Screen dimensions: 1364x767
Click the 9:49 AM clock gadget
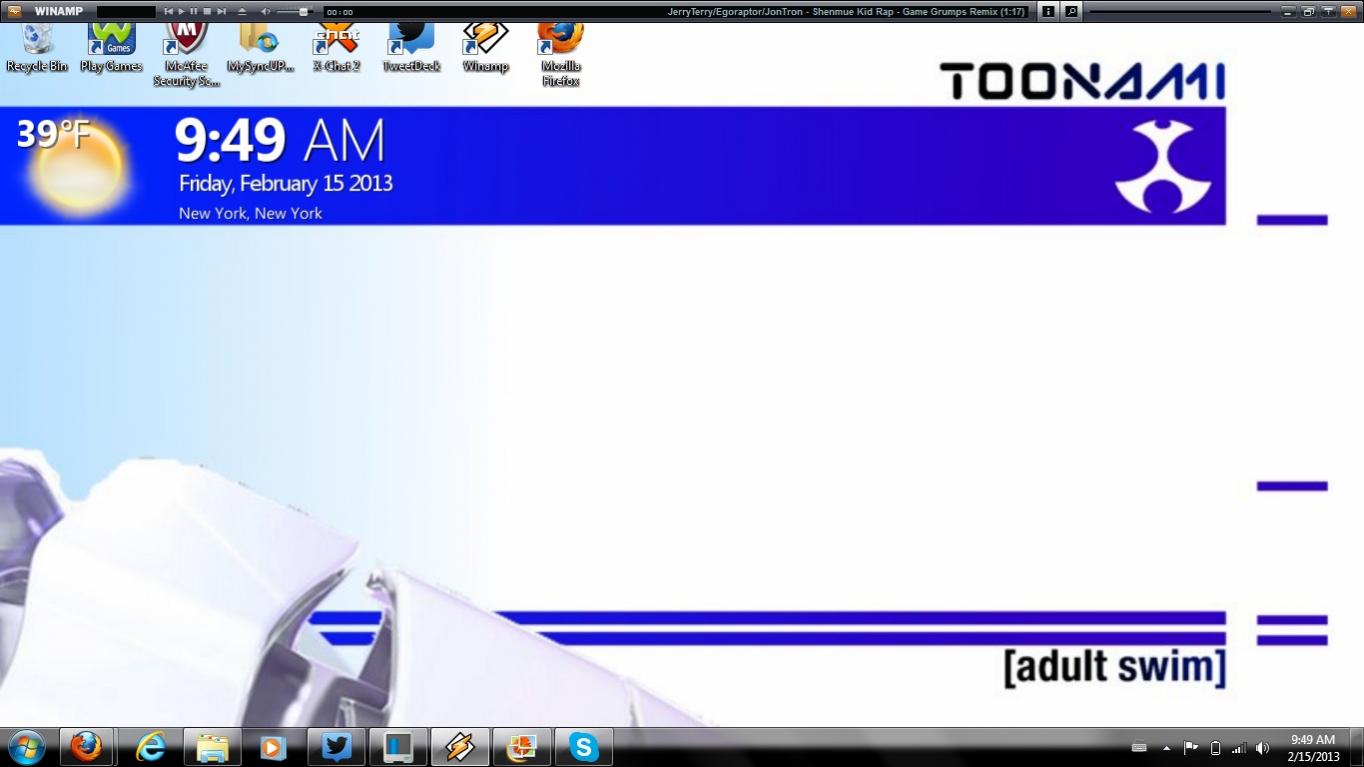[280, 141]
